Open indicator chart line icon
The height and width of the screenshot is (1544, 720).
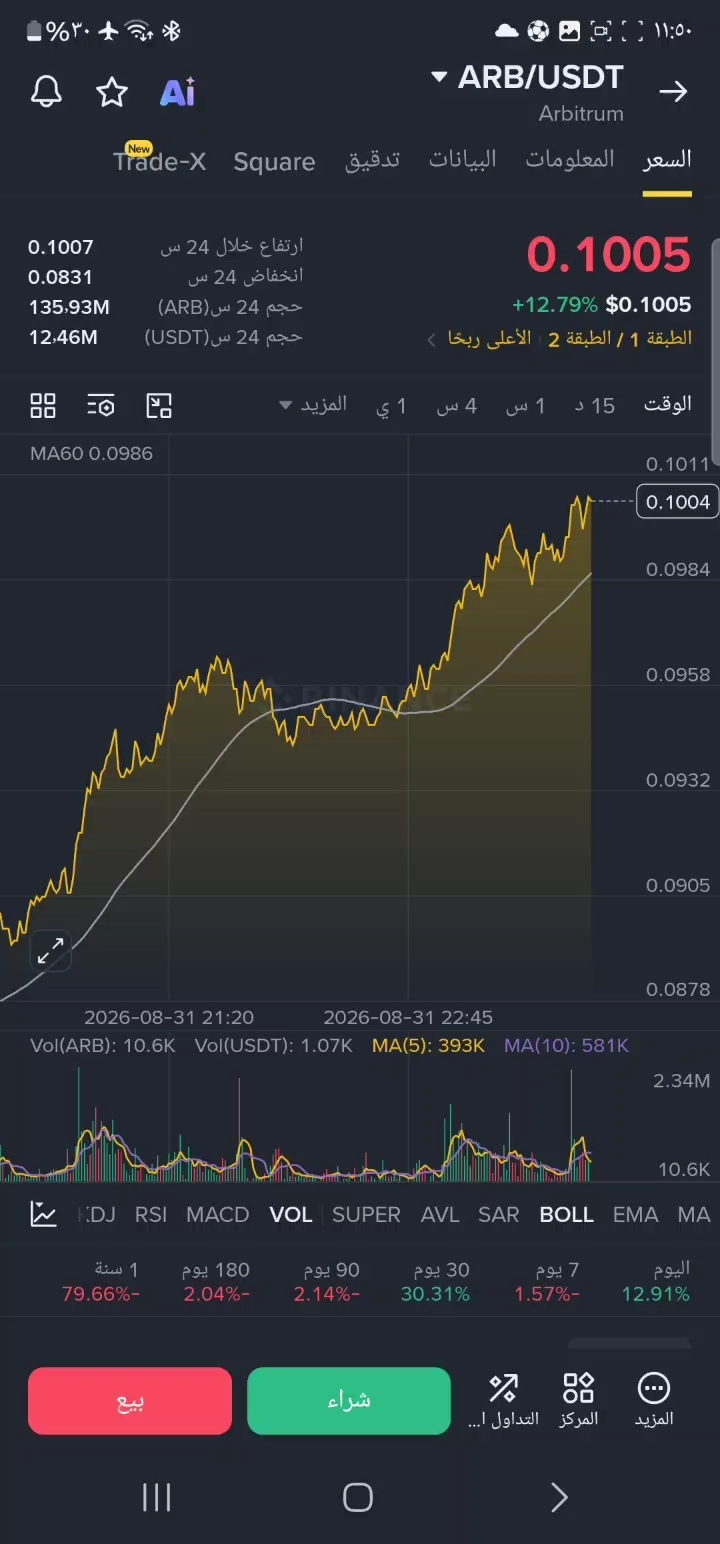tap(43, 1214)
